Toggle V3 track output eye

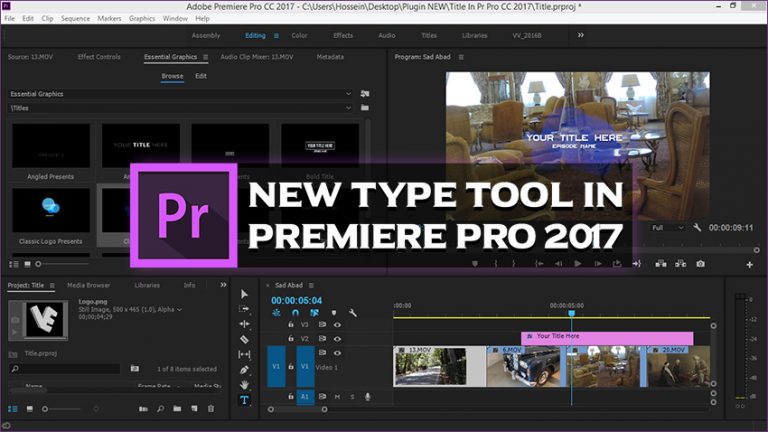[x=337, y=325]
